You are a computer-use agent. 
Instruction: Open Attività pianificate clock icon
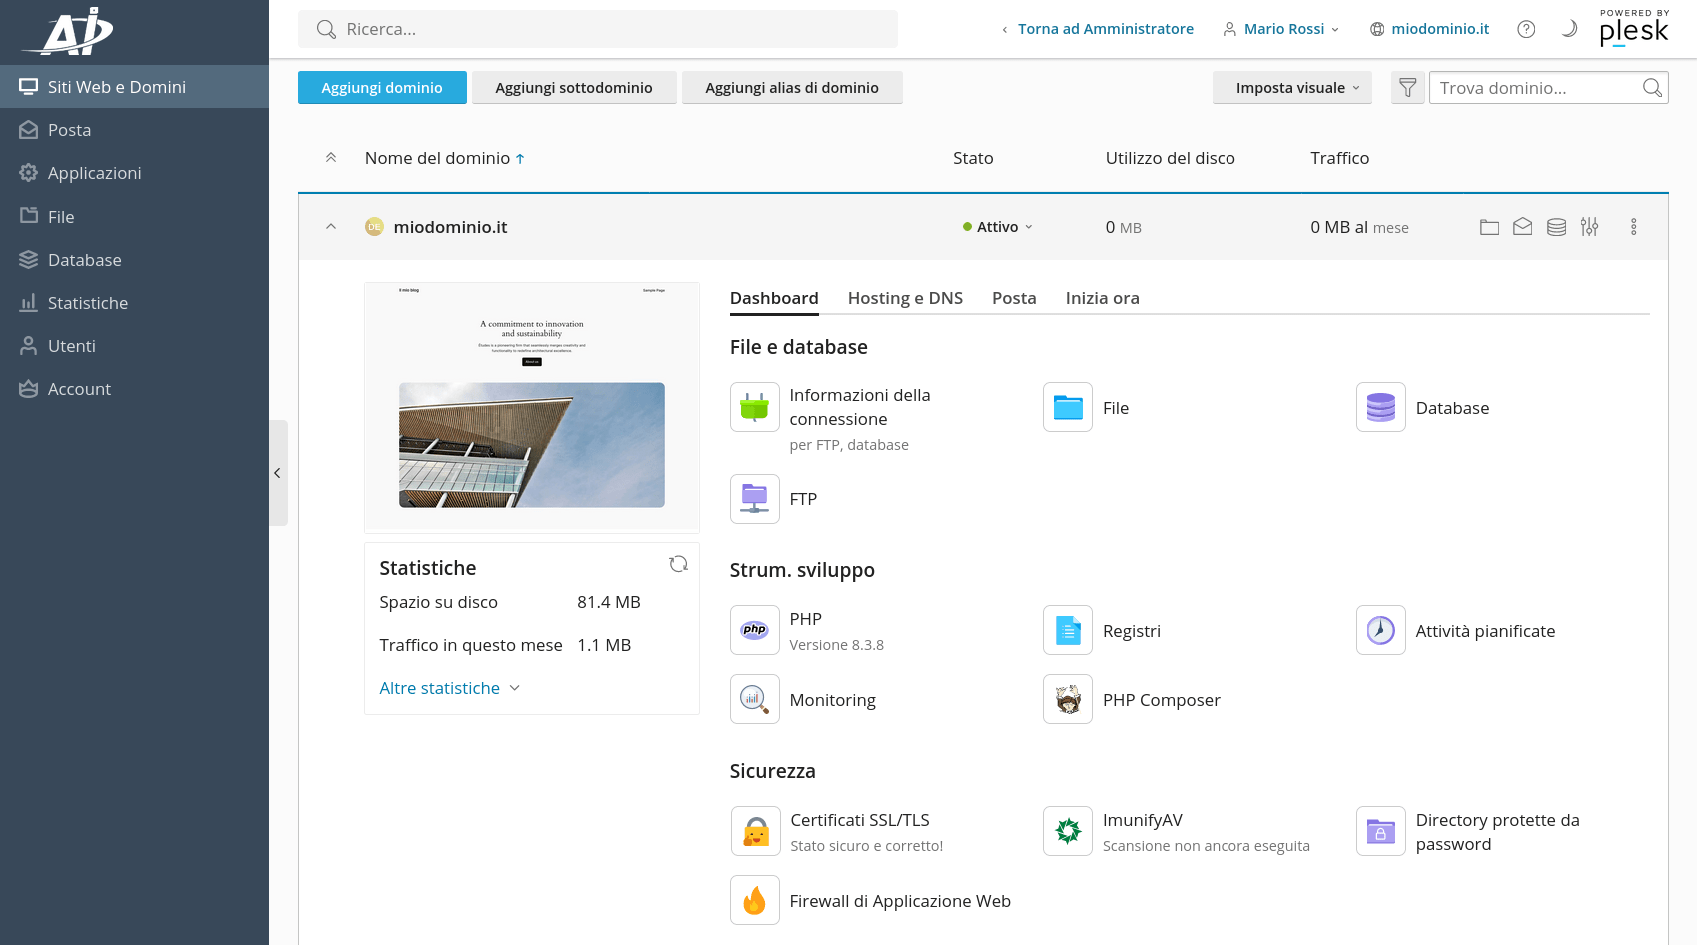(1381, 630)
